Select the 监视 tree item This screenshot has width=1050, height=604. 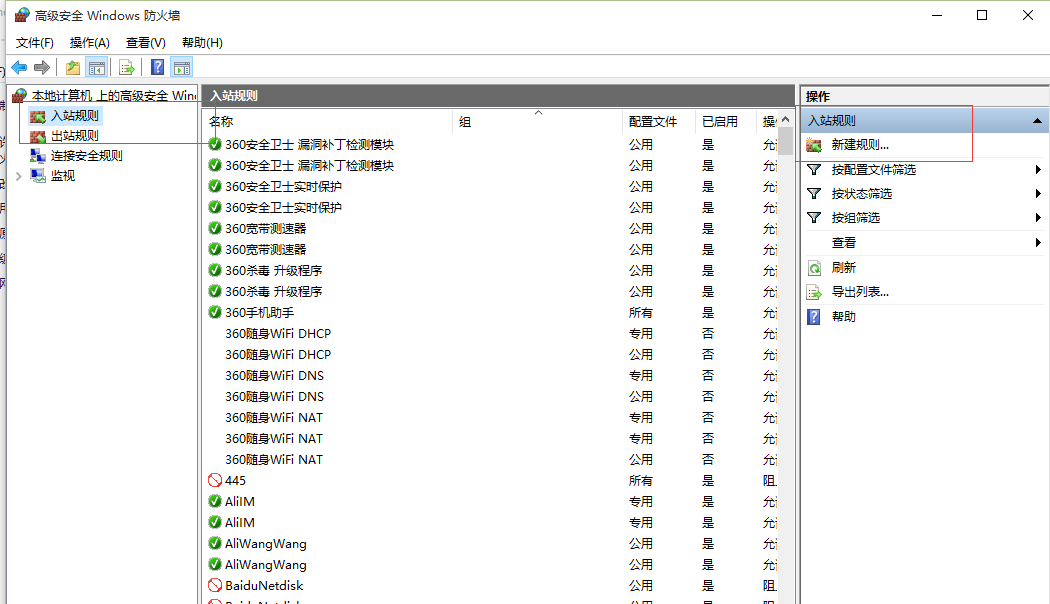pyautogui.click(x=63, y=176)
